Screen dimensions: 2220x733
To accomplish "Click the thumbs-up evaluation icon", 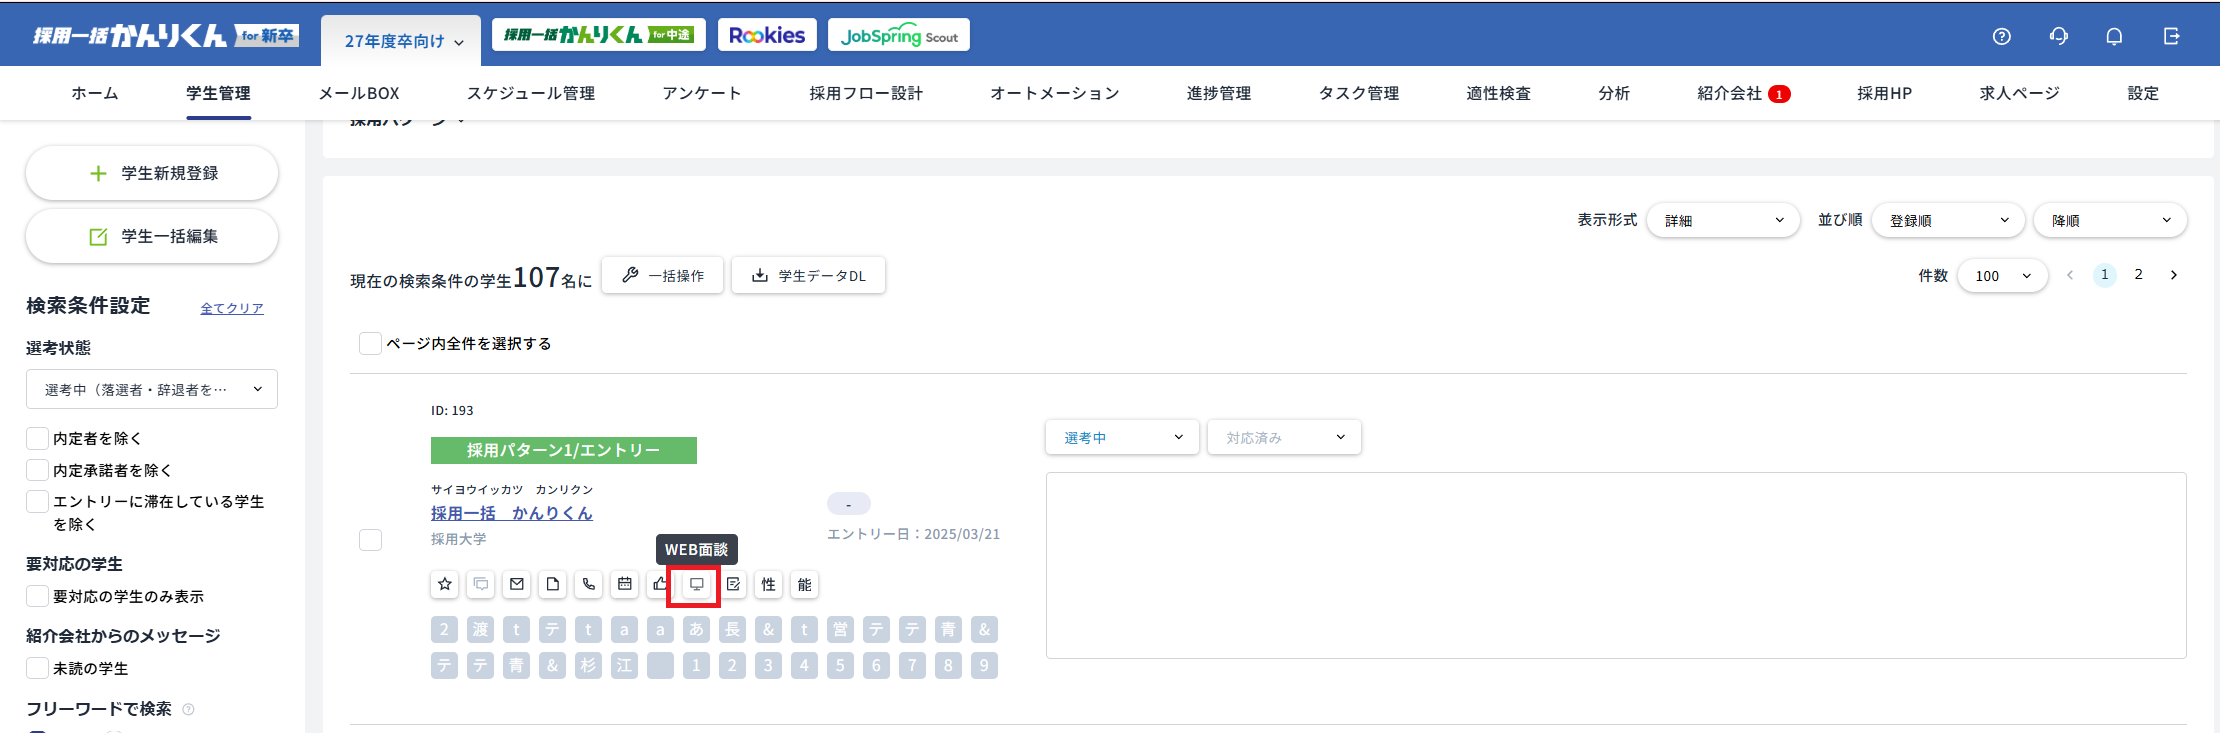I will click(658, 584).
